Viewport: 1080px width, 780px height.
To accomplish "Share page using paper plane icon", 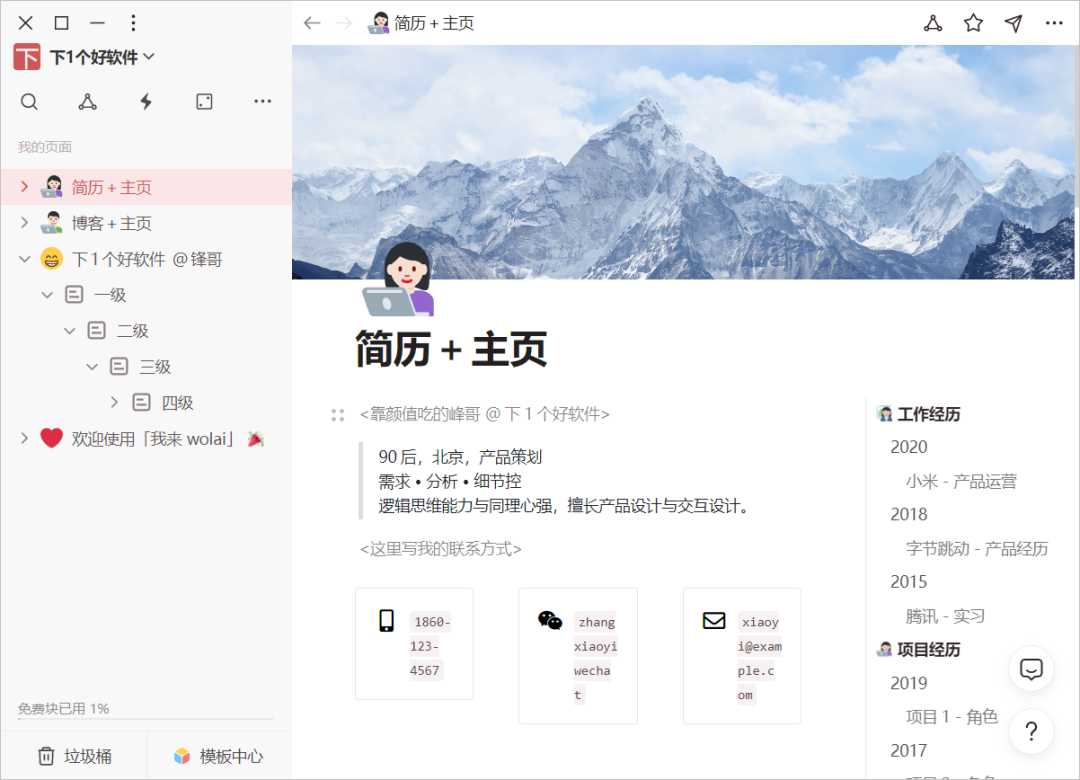I will coord(1013,23).
